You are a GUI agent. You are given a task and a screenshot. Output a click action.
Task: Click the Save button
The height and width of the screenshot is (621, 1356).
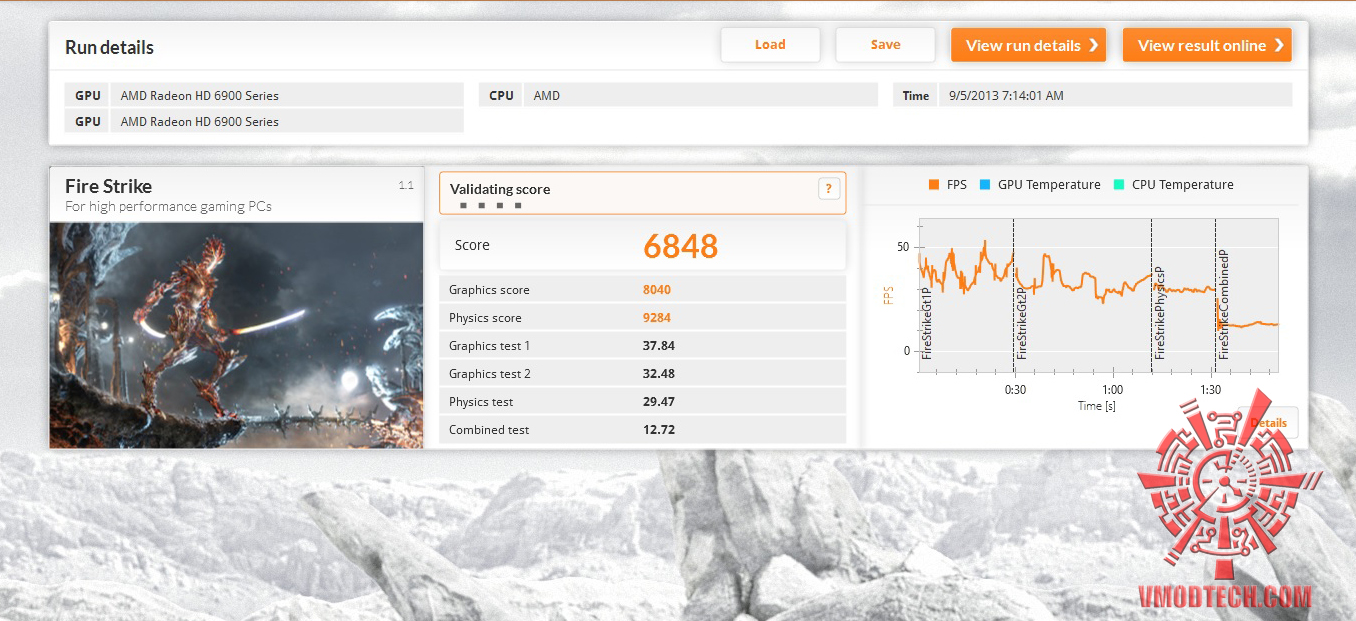[x=885, y=45]
